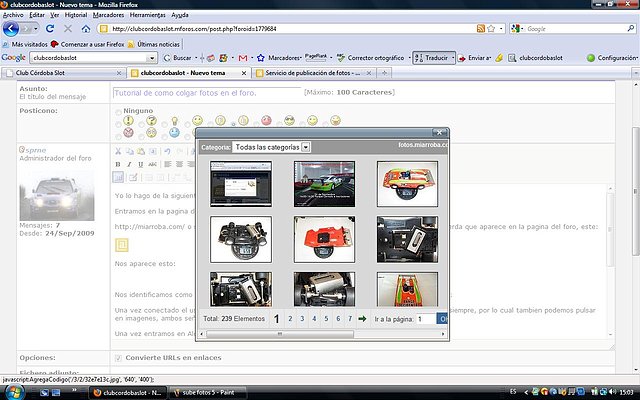The width and height of the screenshot is (640, 400).
Task: Open the Archivo menu
Action: pyautogui.click(x=13, y=15)
